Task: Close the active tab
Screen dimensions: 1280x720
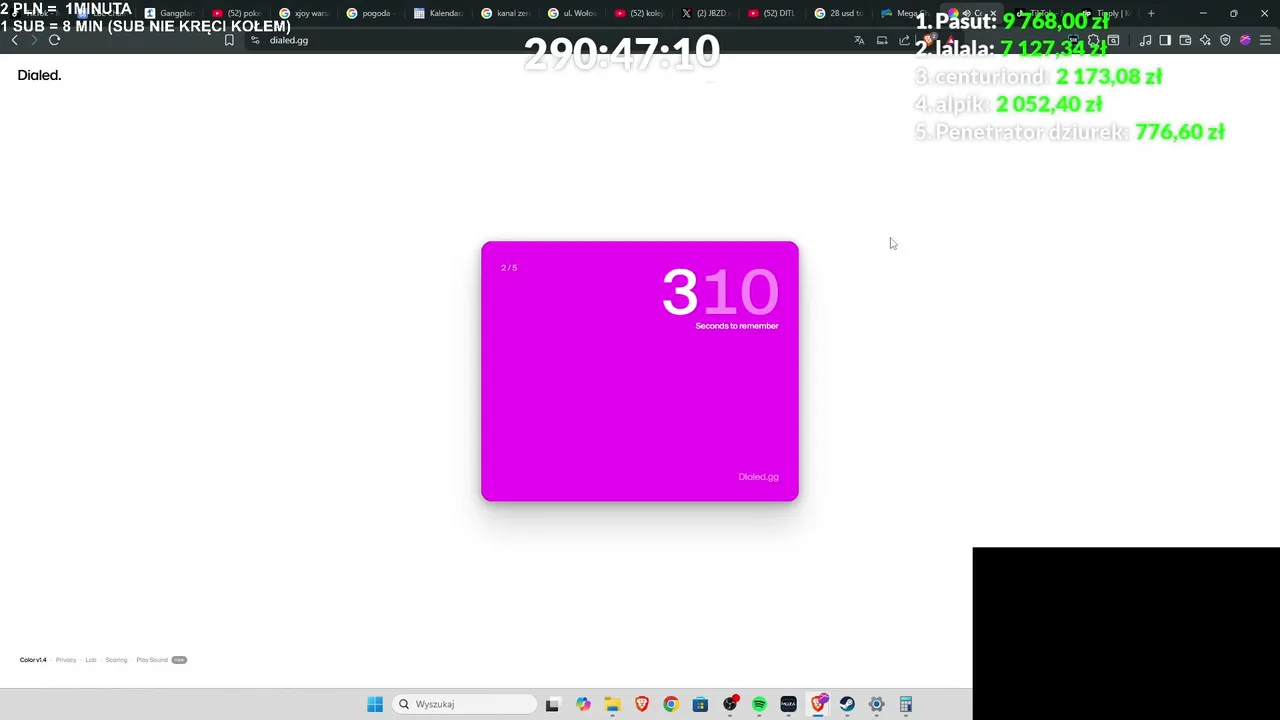Action: click(x=993, y=13)
